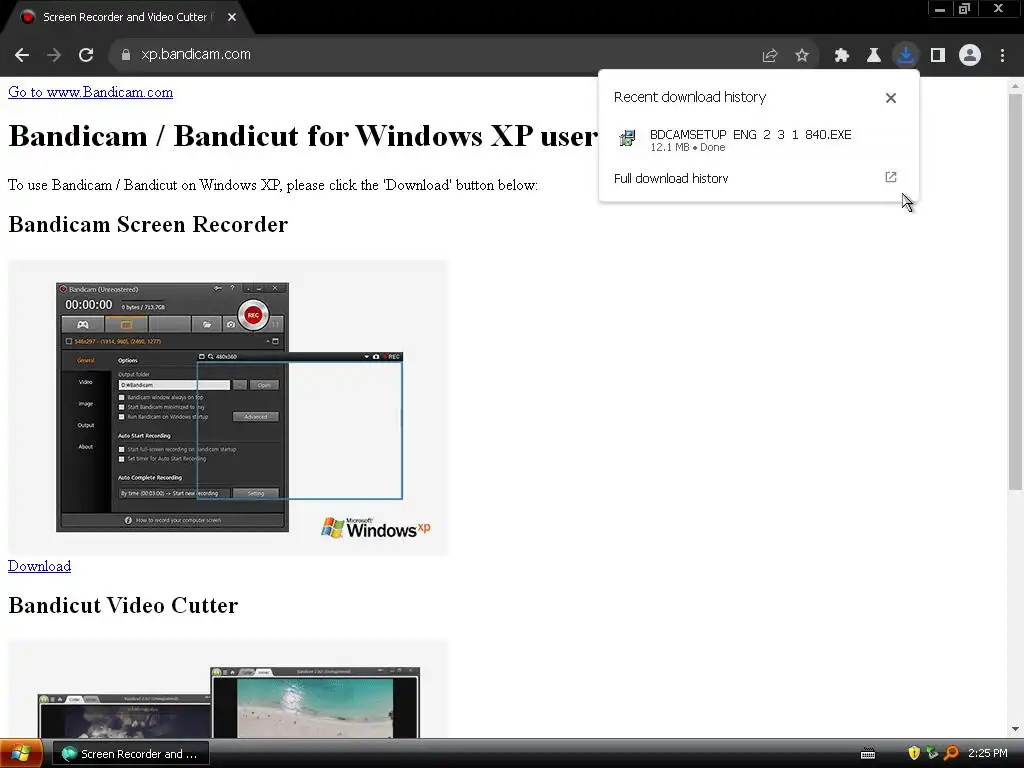The image size is (1024, 768).
Task: Toggle the Downloads toolbar icon
Action: 906,55
